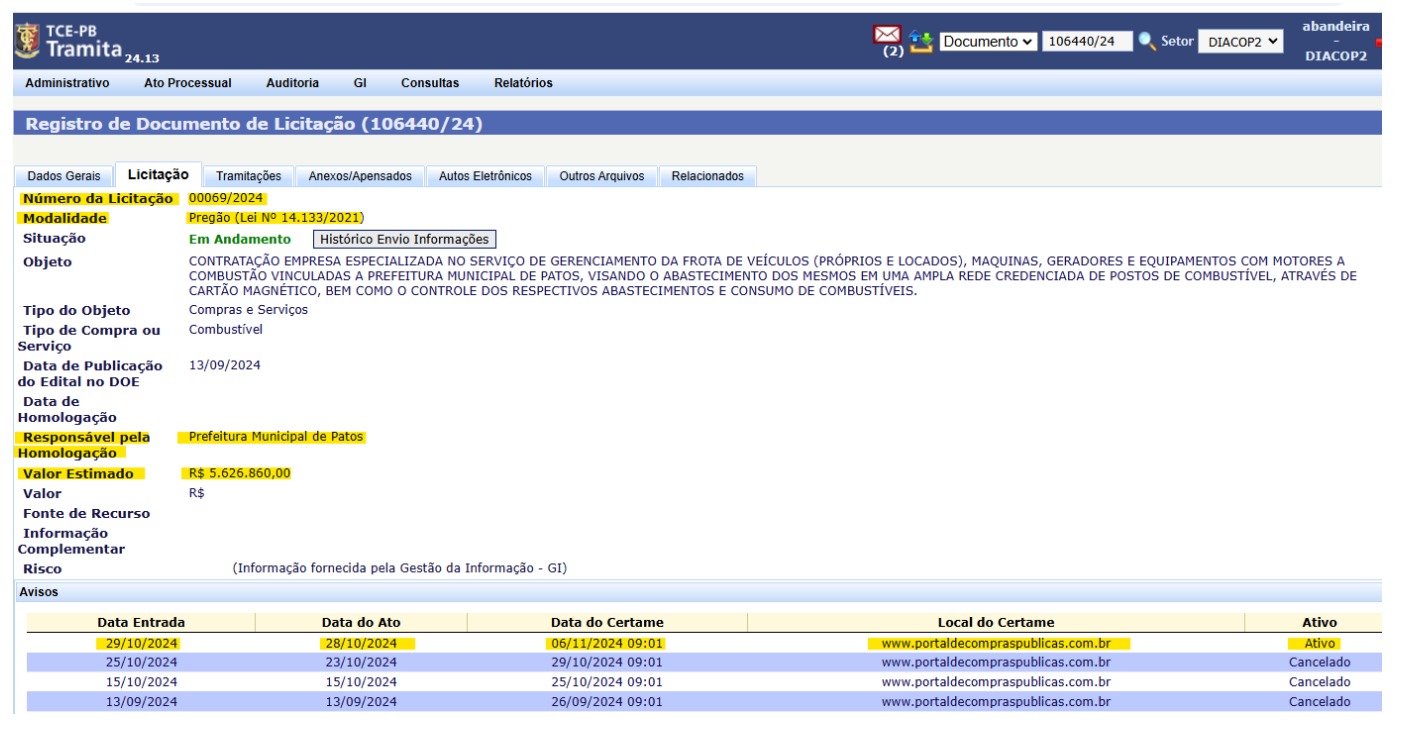Open the Anexos/Apensados tab
Screen dimensions: 1427x737
click(360, 176)
